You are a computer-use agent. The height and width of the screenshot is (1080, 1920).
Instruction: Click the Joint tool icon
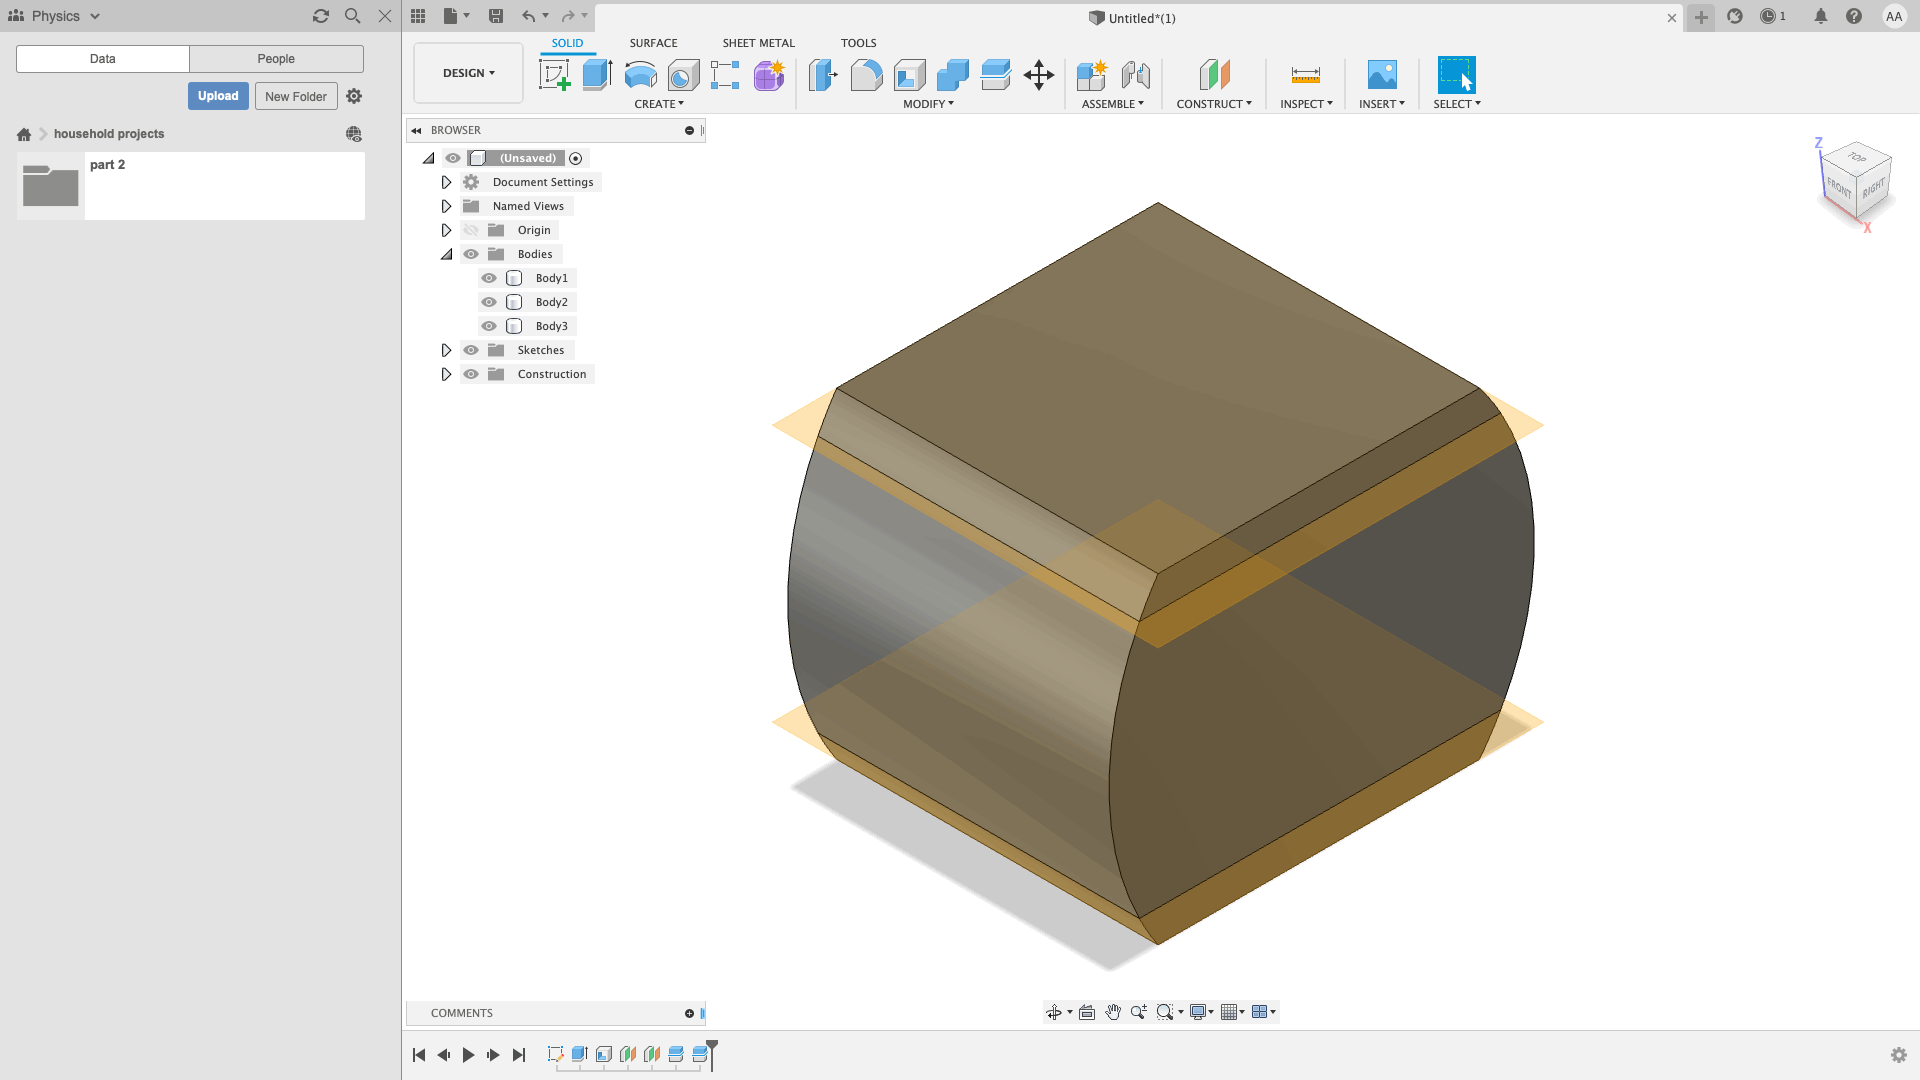(1135, 75)
